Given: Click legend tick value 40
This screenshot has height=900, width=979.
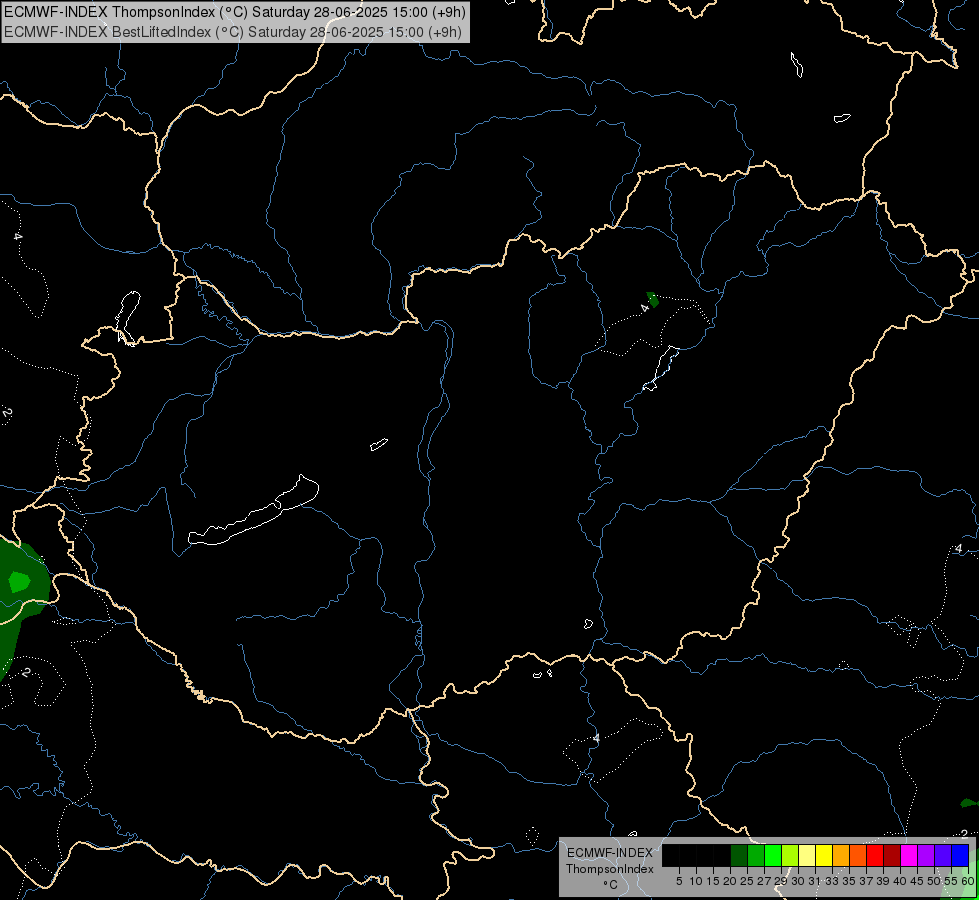Looking at the screenshot, I should [900, 881].
